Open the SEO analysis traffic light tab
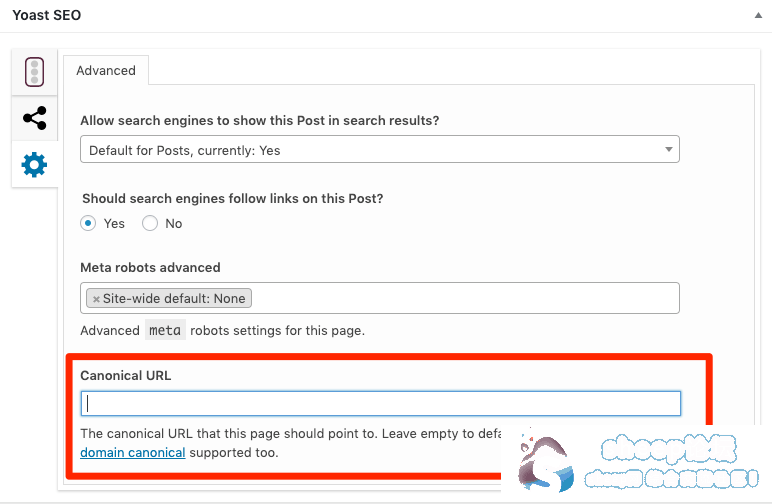Image resolution: width=772 pixels, height=504 pixels. (x=34, y=72)
